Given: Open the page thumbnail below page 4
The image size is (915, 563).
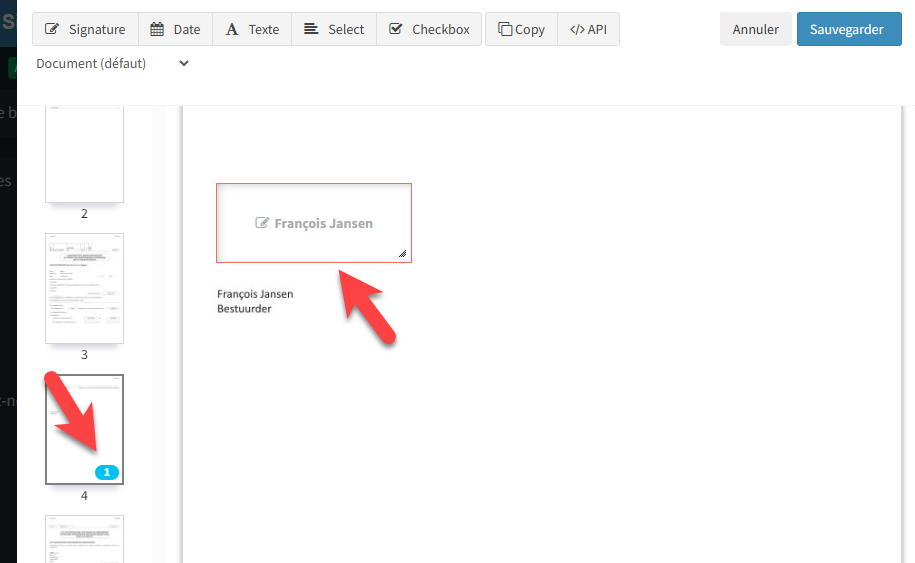Looking at the screenshot, I should pyautogui.click(x=85, y=538).
